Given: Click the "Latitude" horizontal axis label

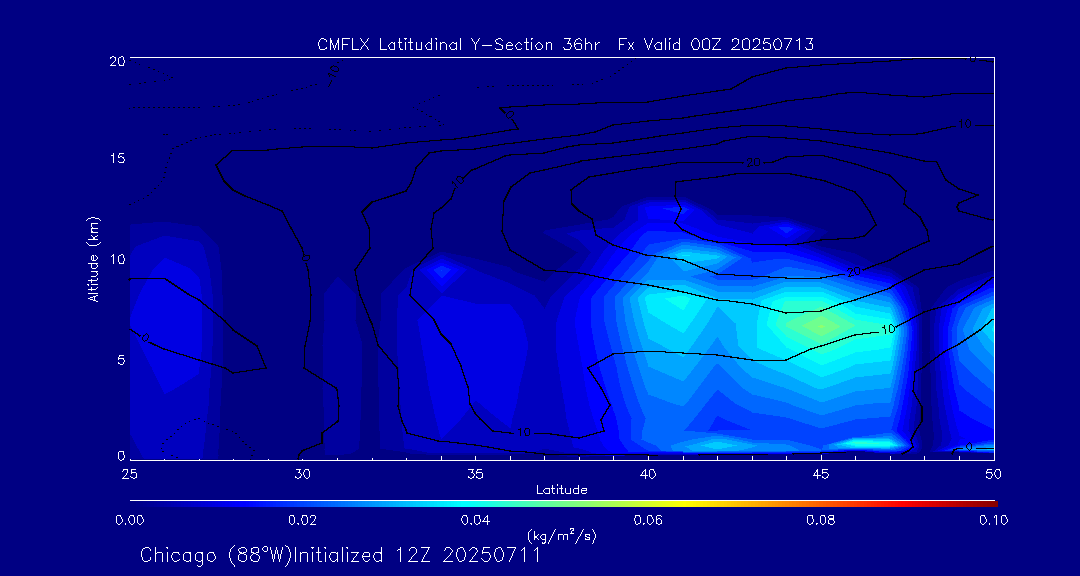Looking at the screenshot, I should (561, 491).
